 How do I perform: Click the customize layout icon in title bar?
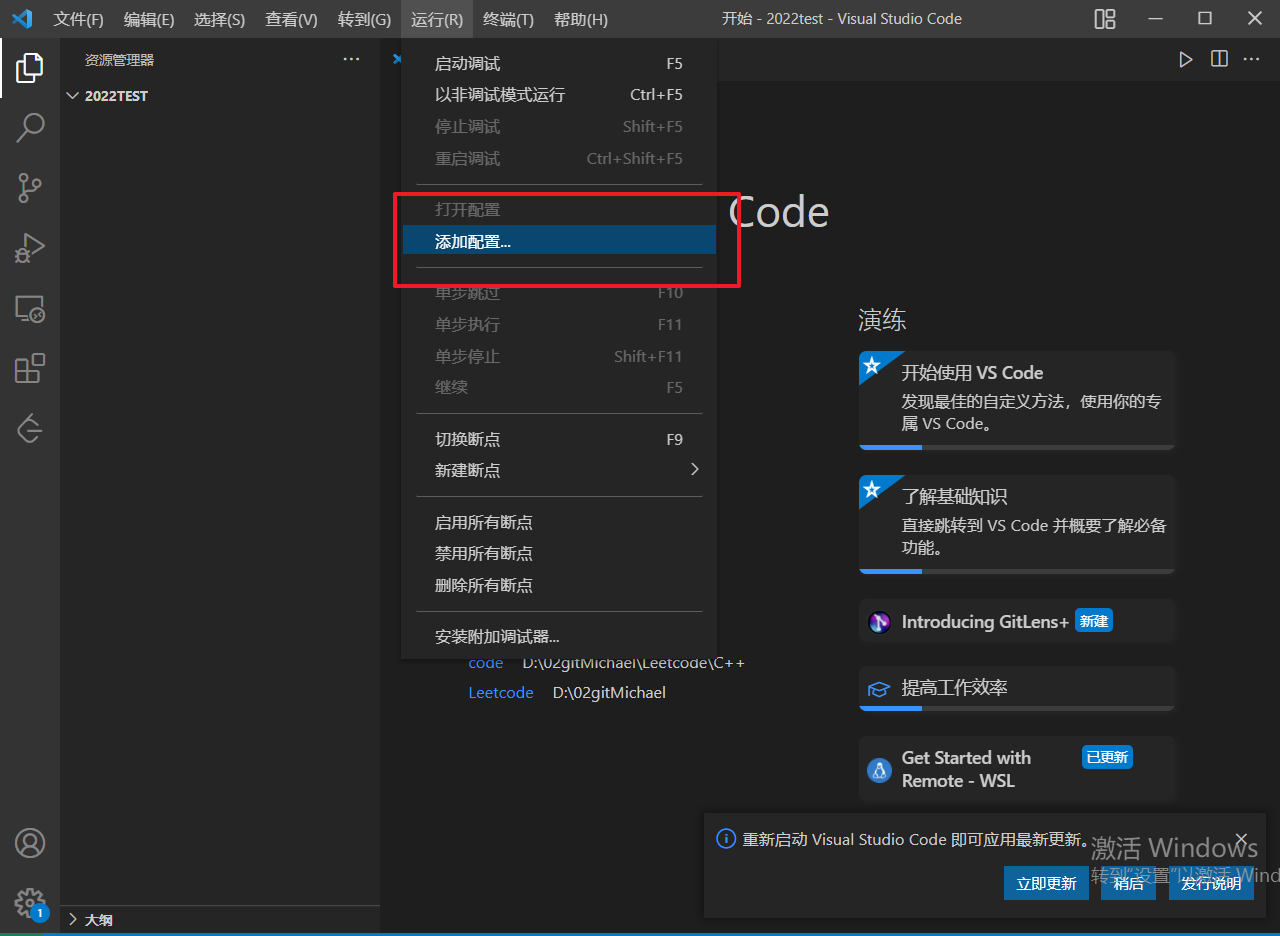pos(1105,19)
